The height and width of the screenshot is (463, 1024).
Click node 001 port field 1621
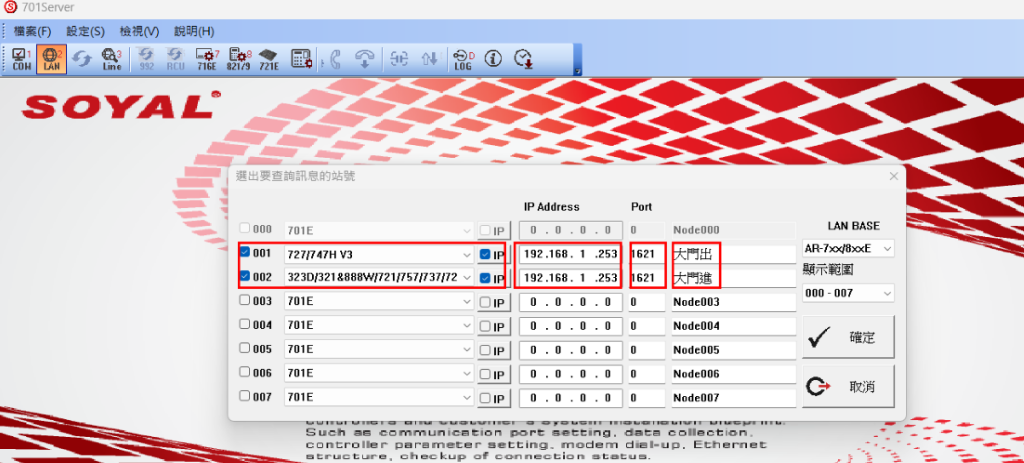click(647, 254)
